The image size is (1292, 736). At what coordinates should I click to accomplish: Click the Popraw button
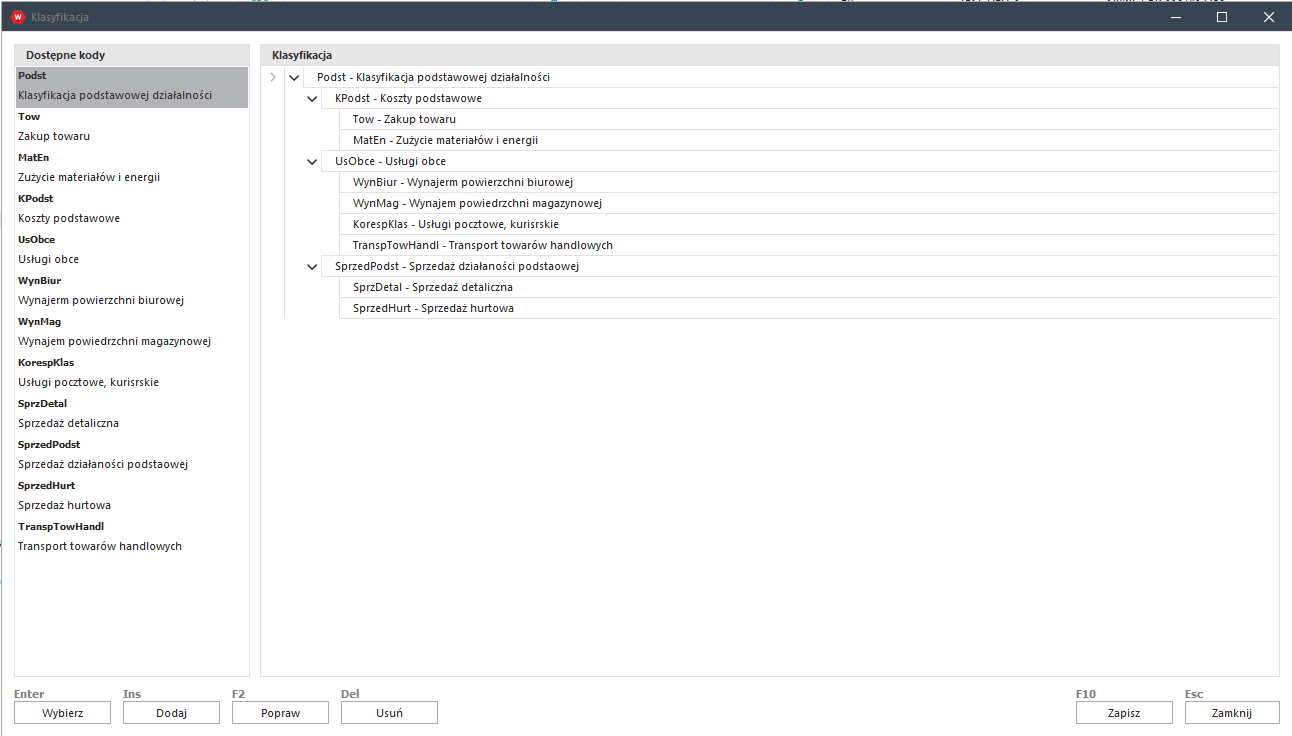280,713
